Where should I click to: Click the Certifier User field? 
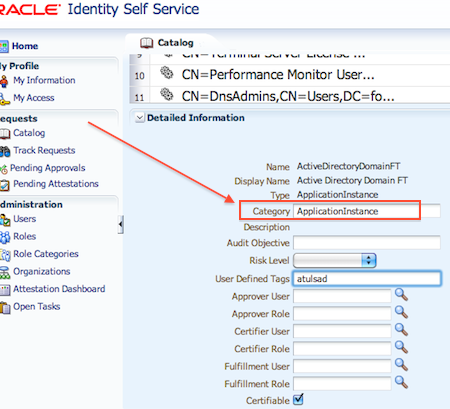342,331
